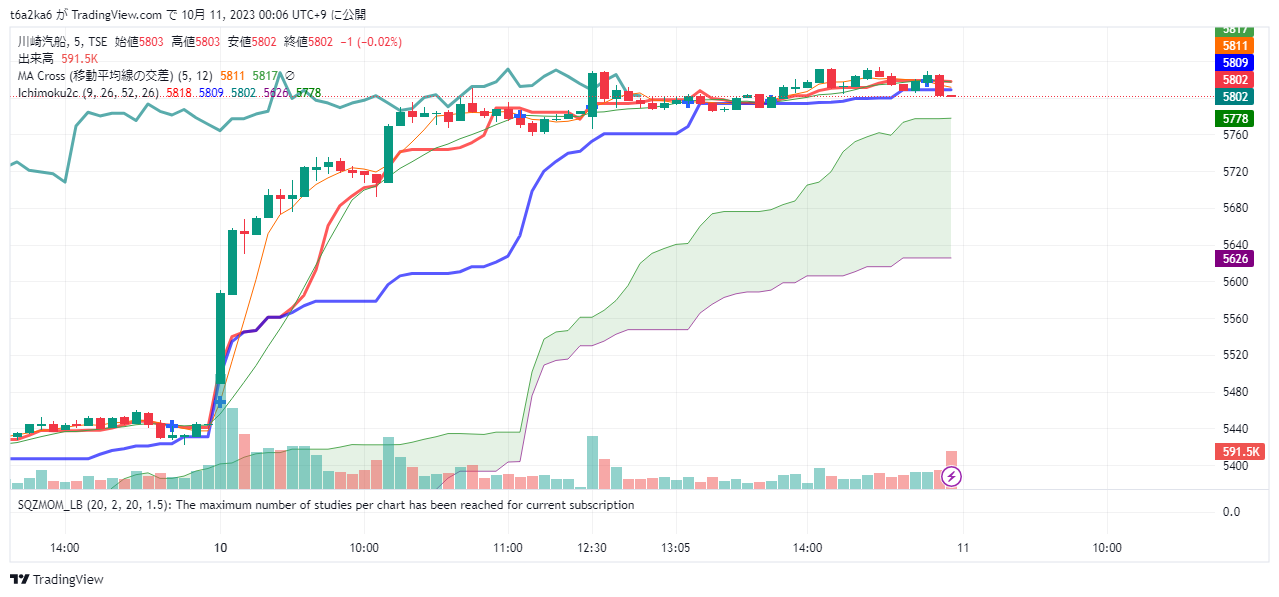The image size is (1279, 597).
Task: Click the SQZMOM_LB indicator message
Action: pyautogui.click(x=326, y=505)
